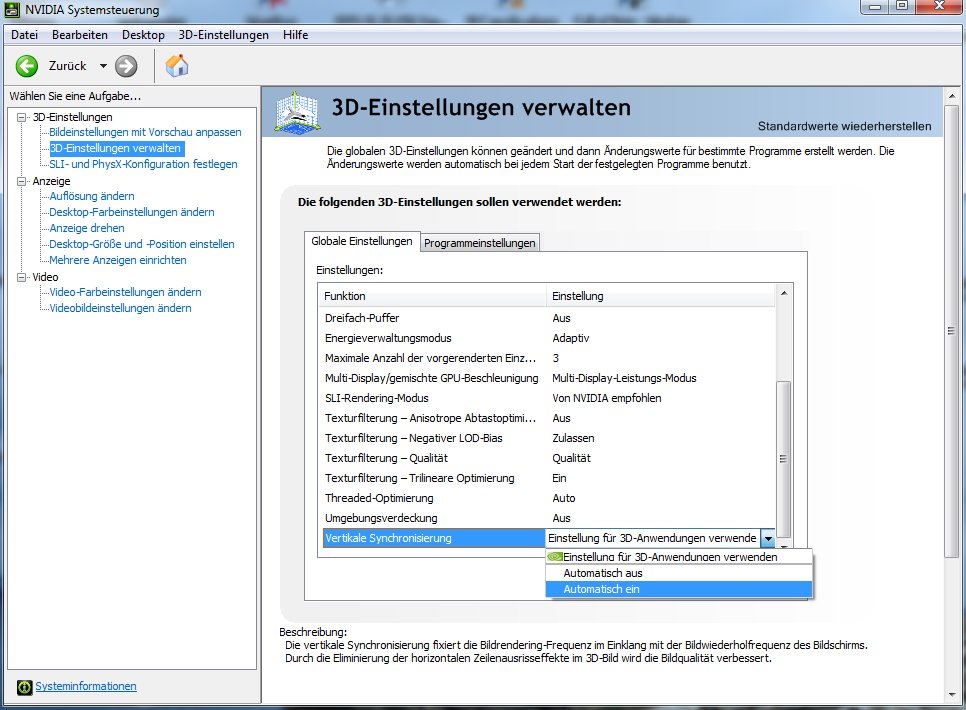
Task: Click the NVIDIA Systemsteuerung title bar icon
Action: pyautogui.click(x=12, y=10)
